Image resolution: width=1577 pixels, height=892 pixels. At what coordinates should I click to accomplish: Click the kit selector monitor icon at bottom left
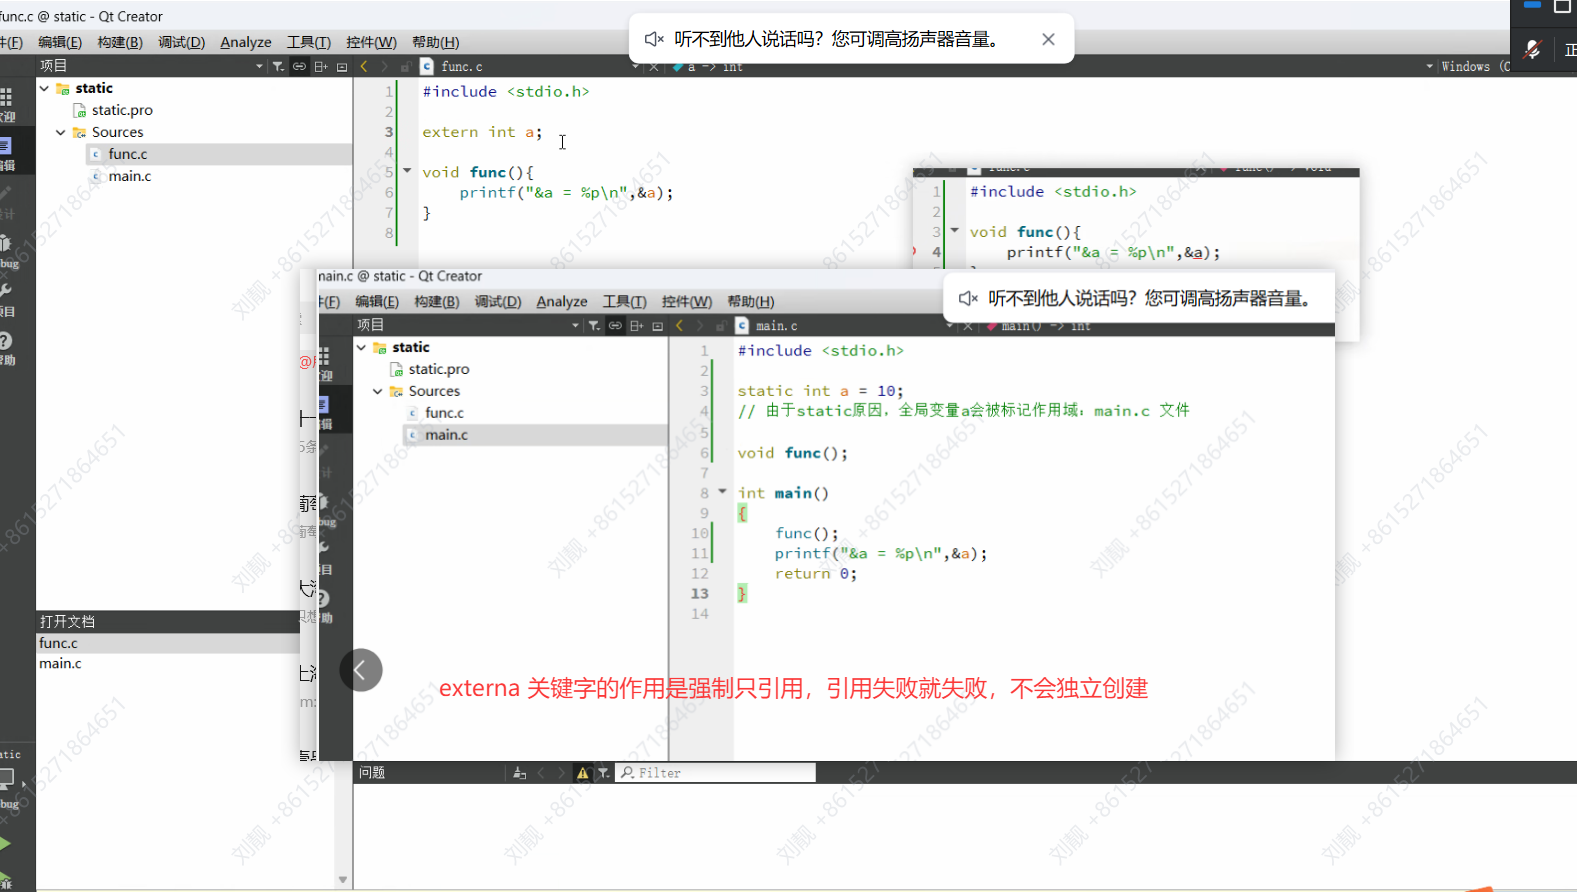click(x=7, y=777)
